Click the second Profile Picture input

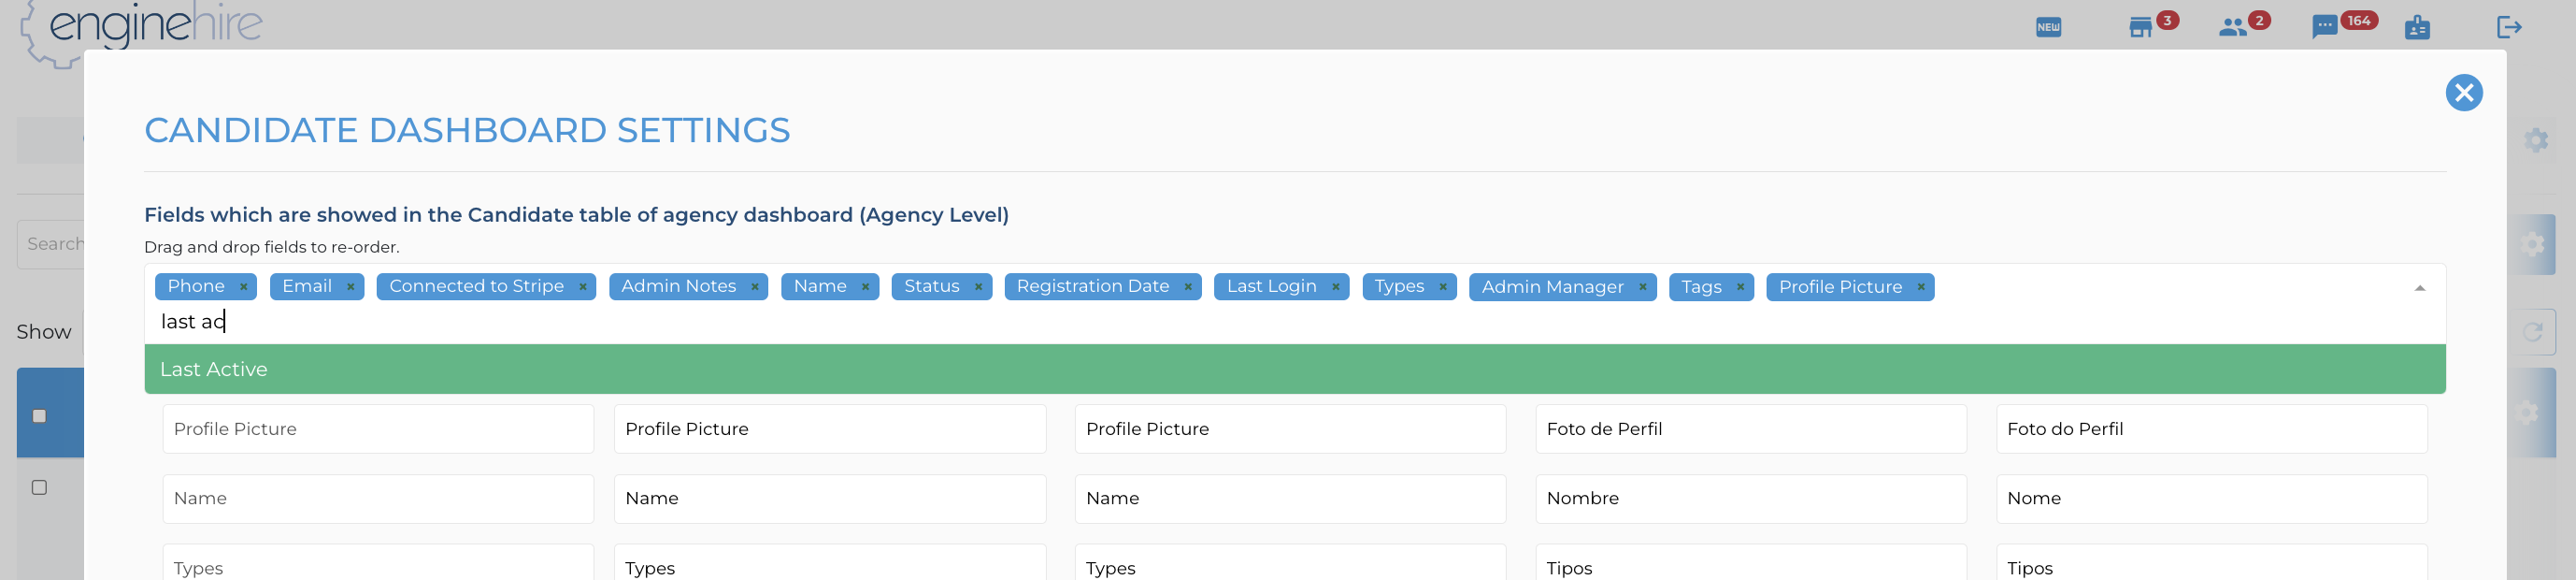point(830,429)
